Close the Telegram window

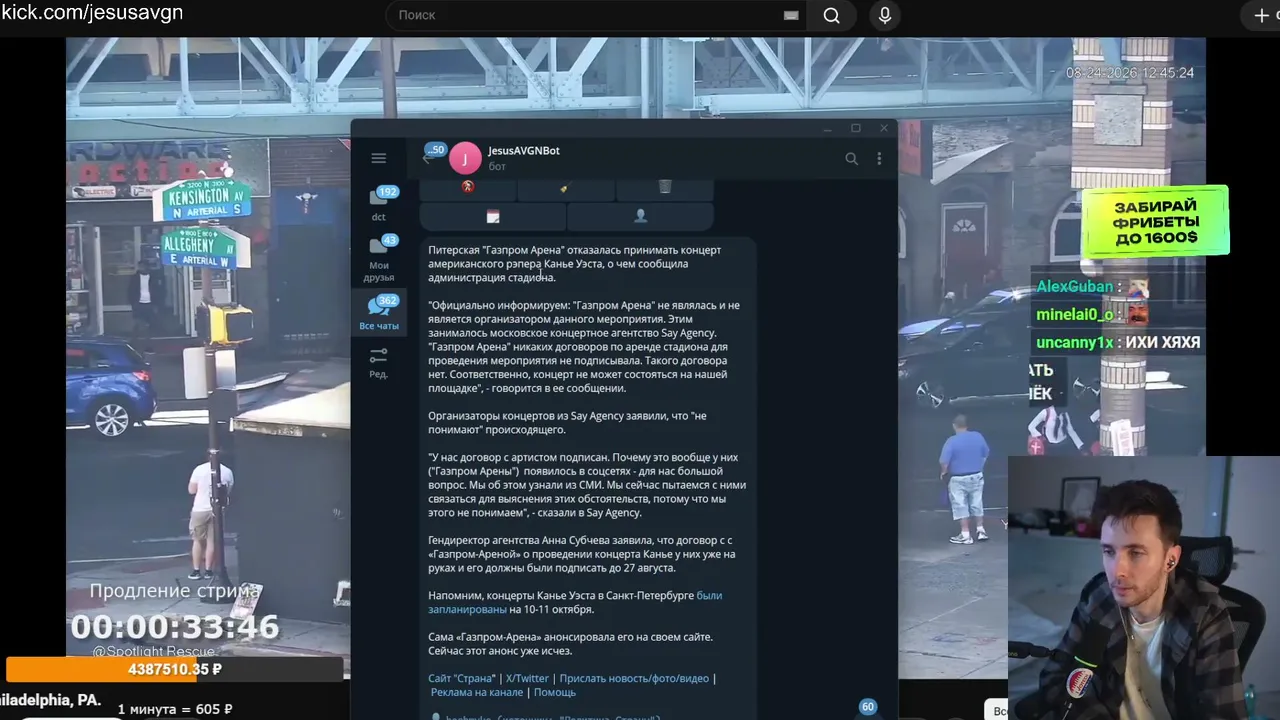(883, 129)
